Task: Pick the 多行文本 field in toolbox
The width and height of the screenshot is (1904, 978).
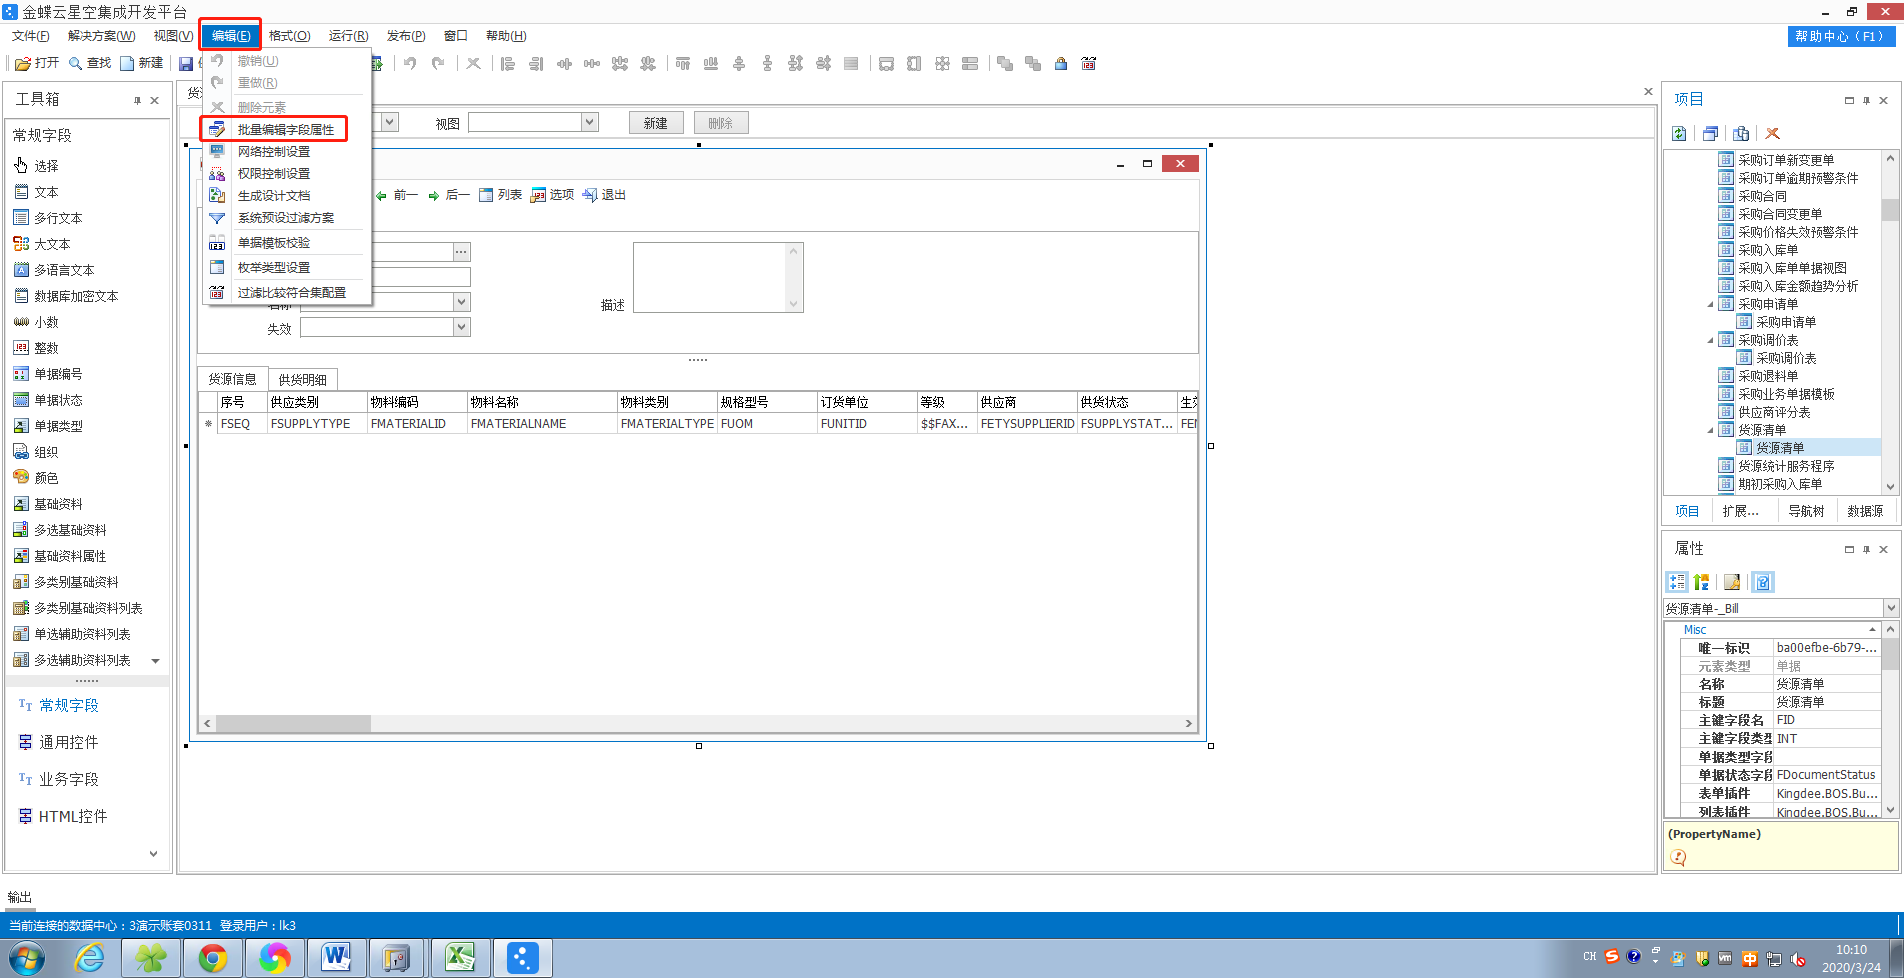Action: pyautogui.click(x=48, y=218)
